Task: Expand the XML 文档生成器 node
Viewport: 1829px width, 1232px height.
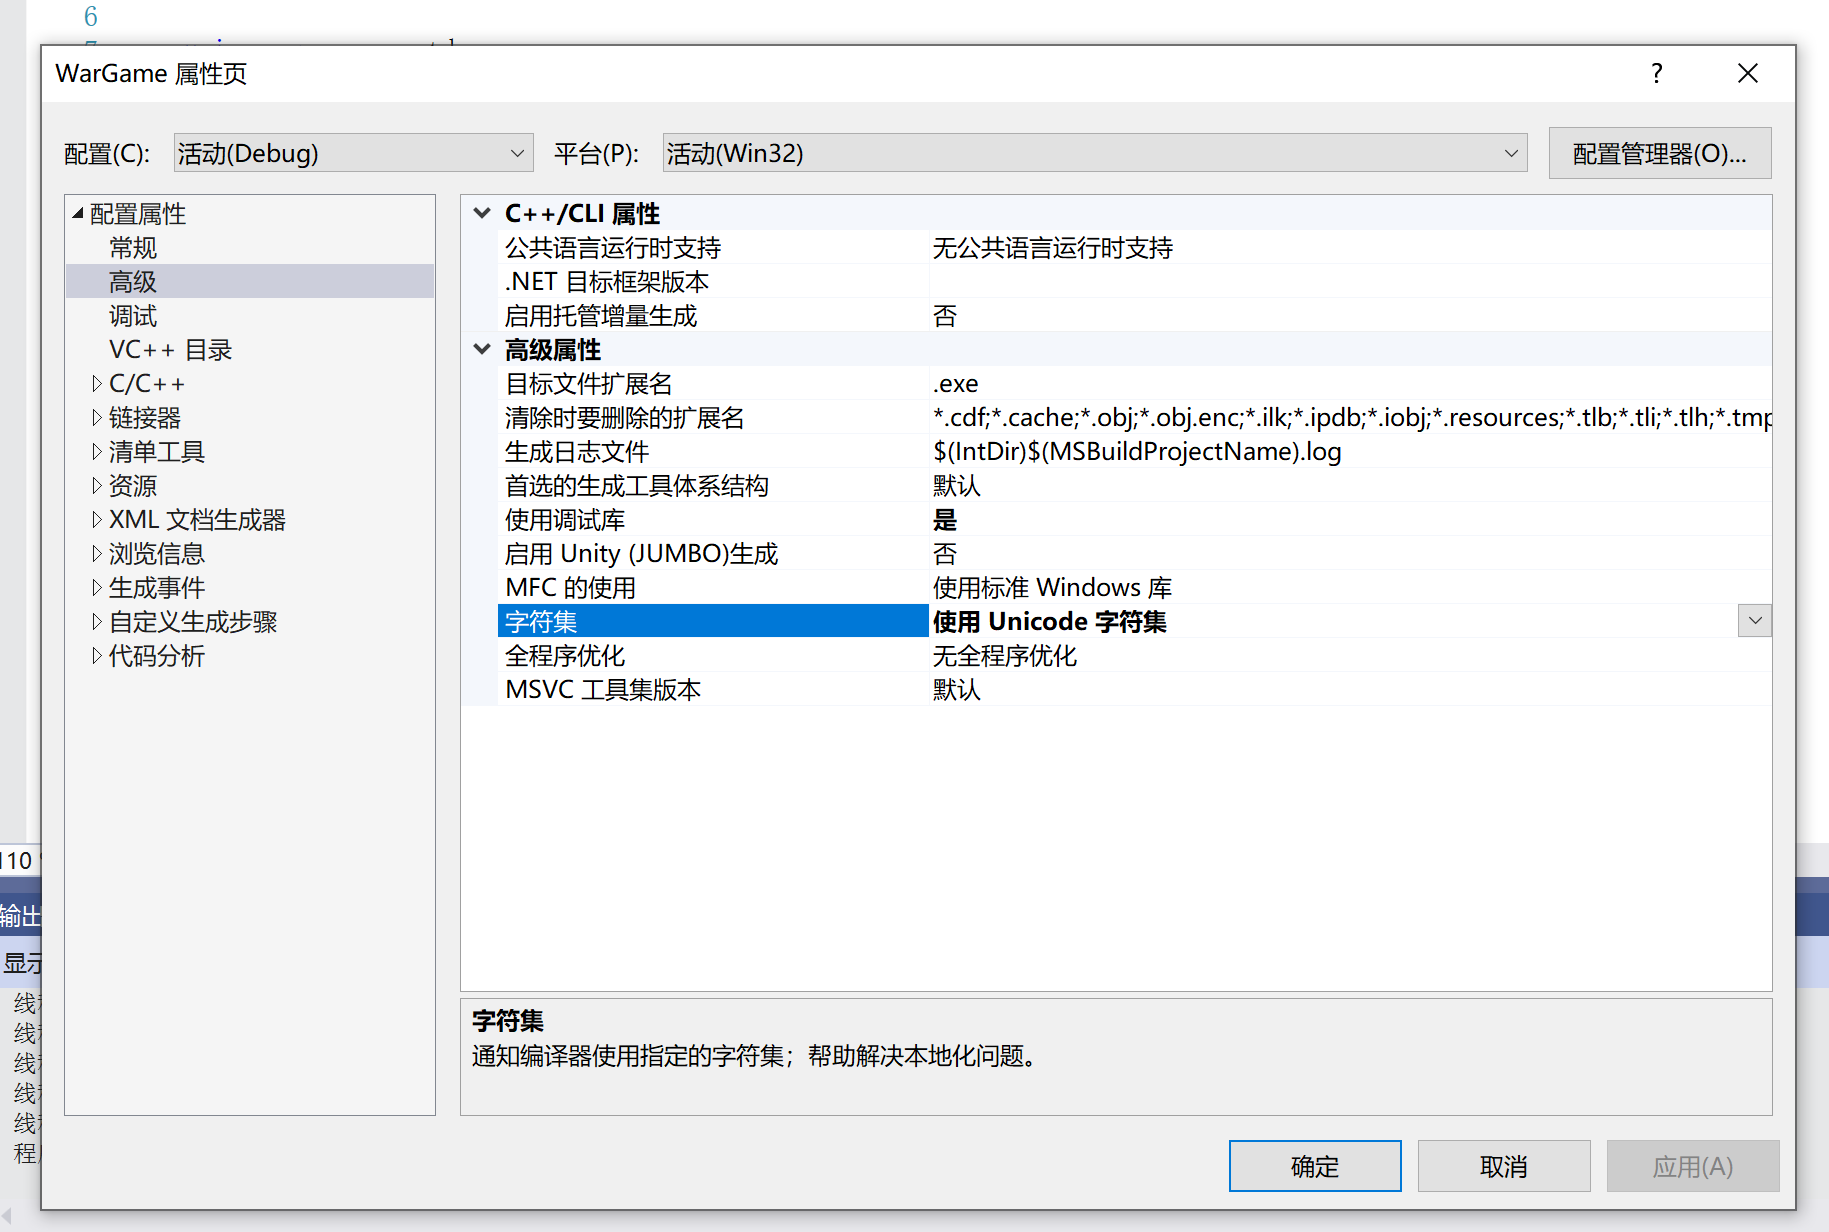Action: click(96, 519)
